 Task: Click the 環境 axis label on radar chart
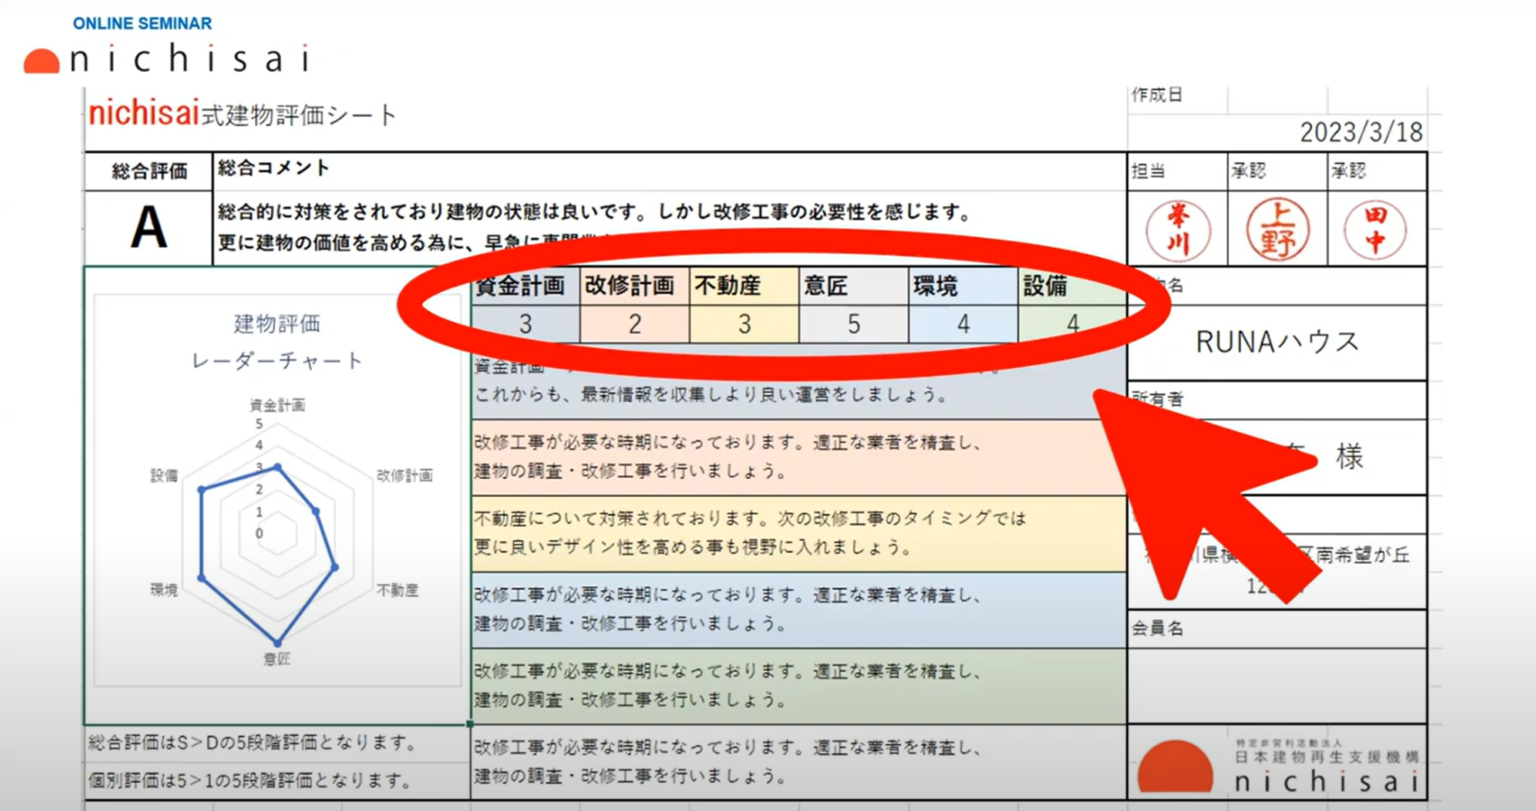(164, 590)
